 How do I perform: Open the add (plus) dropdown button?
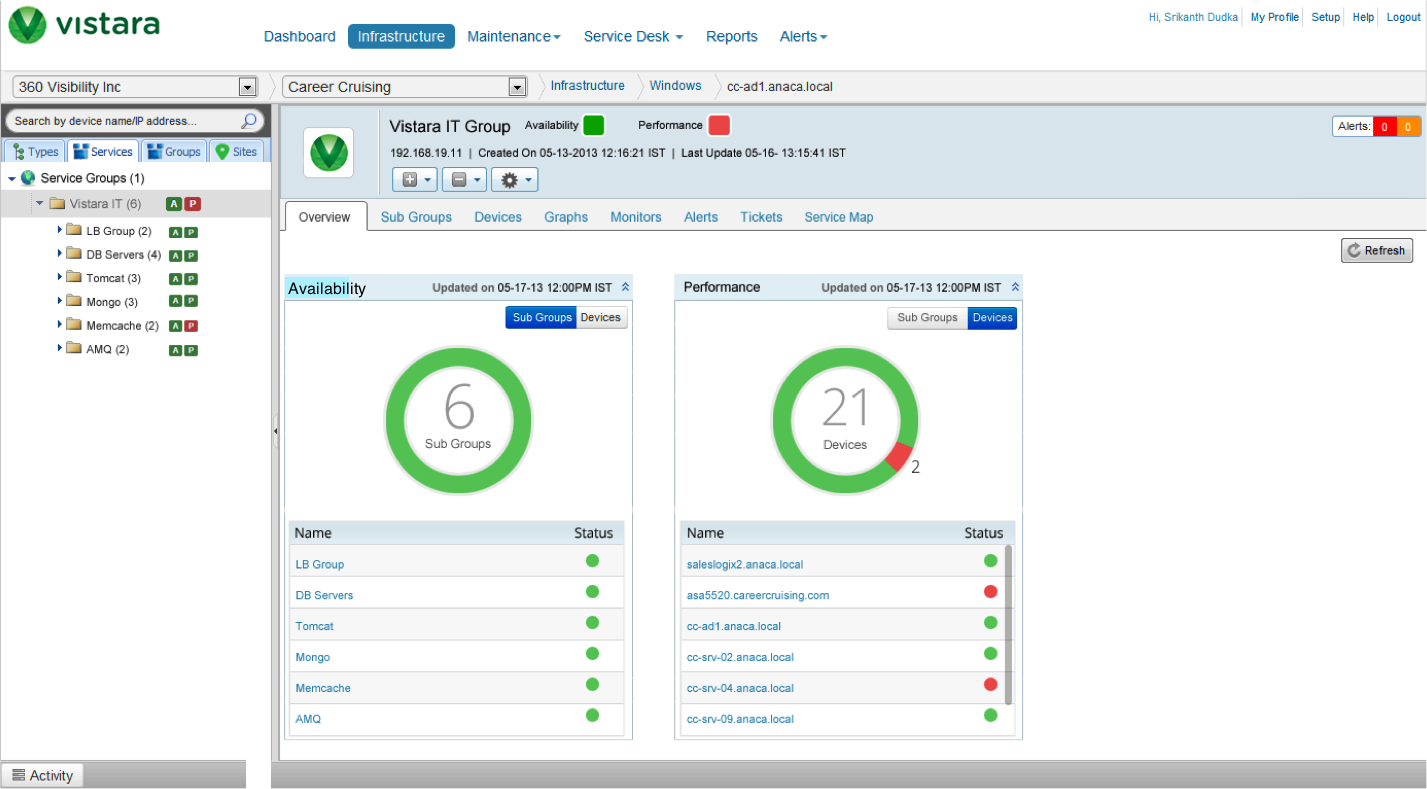click(415, 180)
